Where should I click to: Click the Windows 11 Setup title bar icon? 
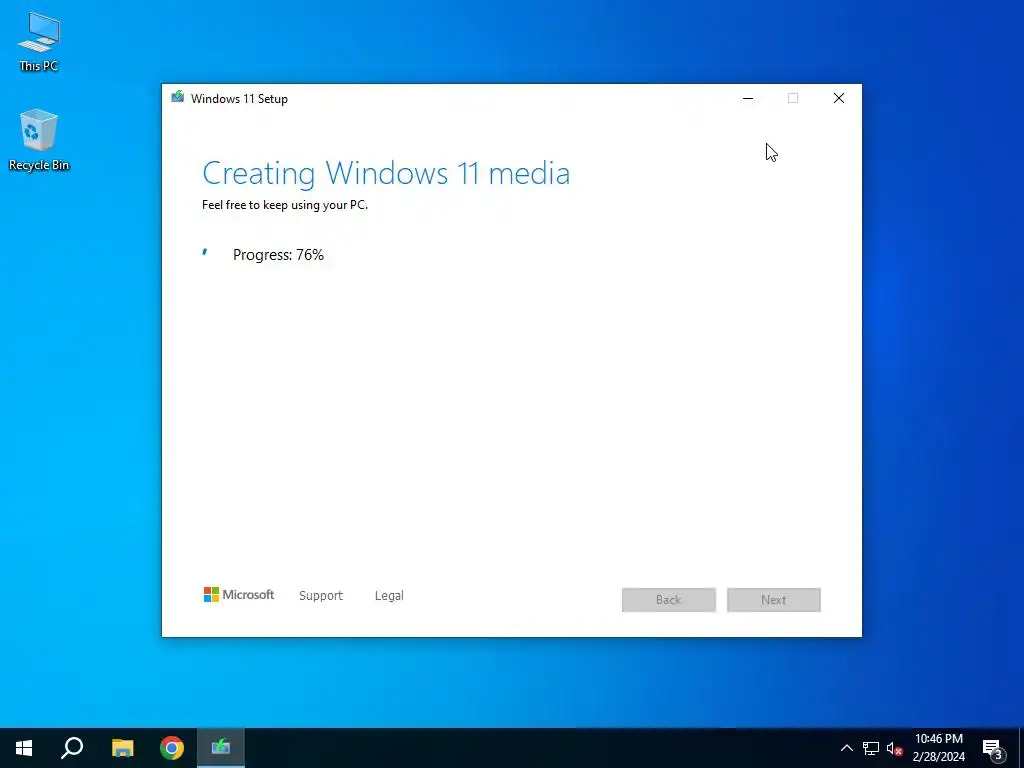178,98
